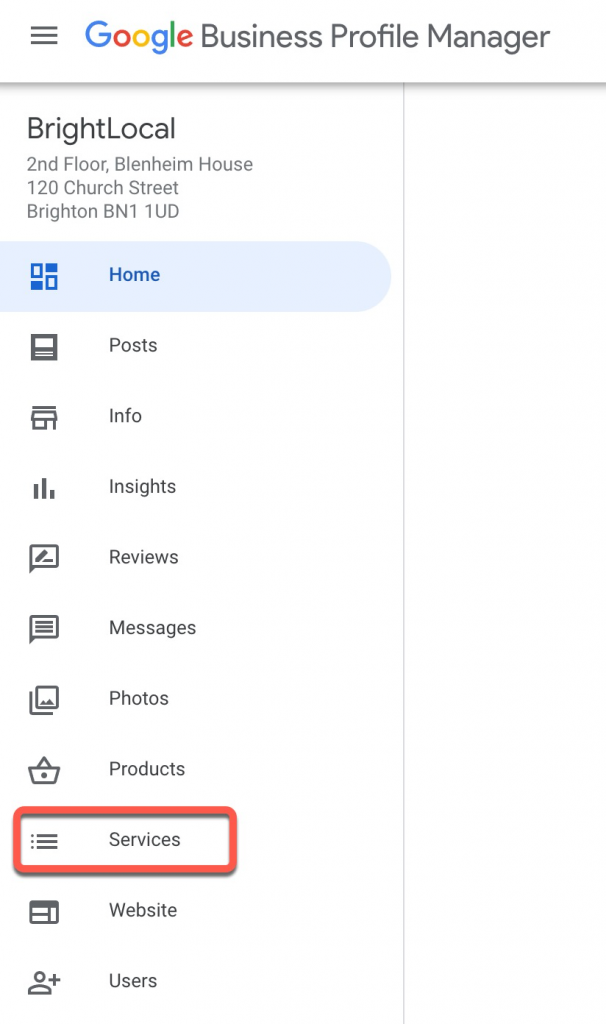Click the Website sidebar link

(142, 911)
